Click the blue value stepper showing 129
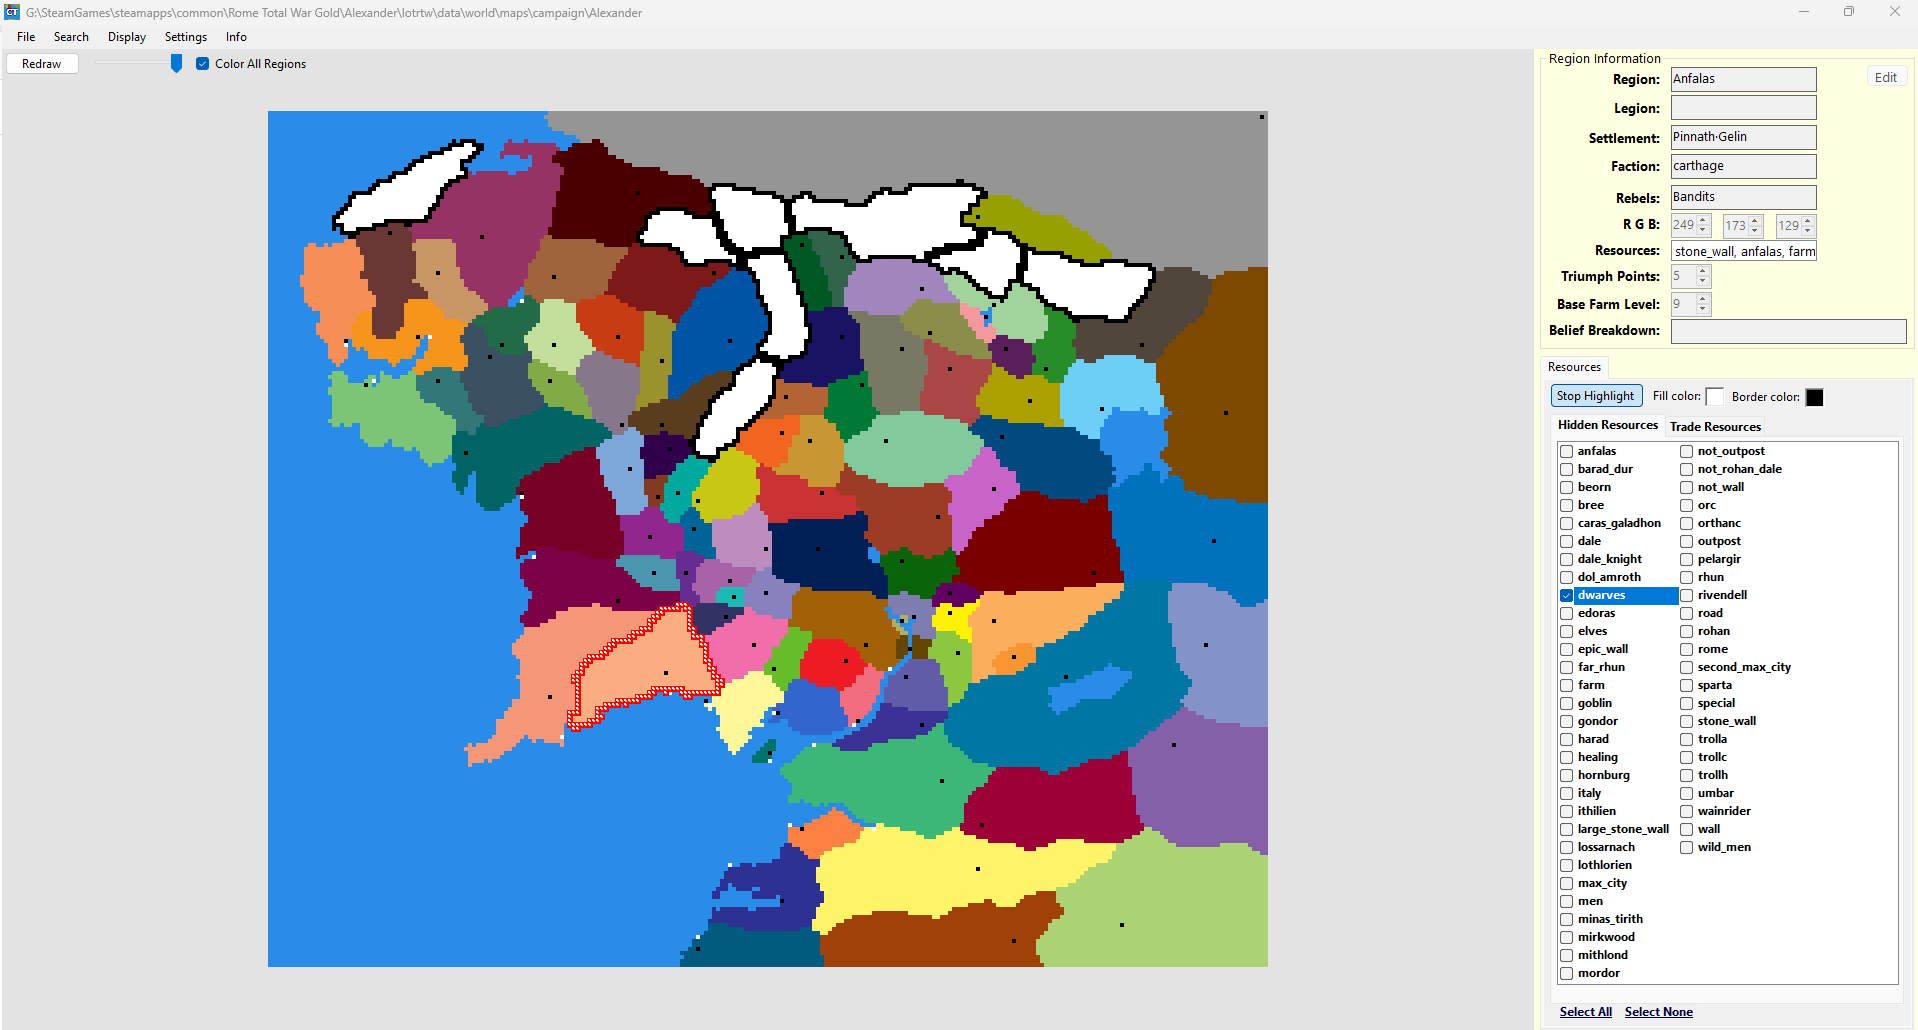 [x=1796, y=226]
